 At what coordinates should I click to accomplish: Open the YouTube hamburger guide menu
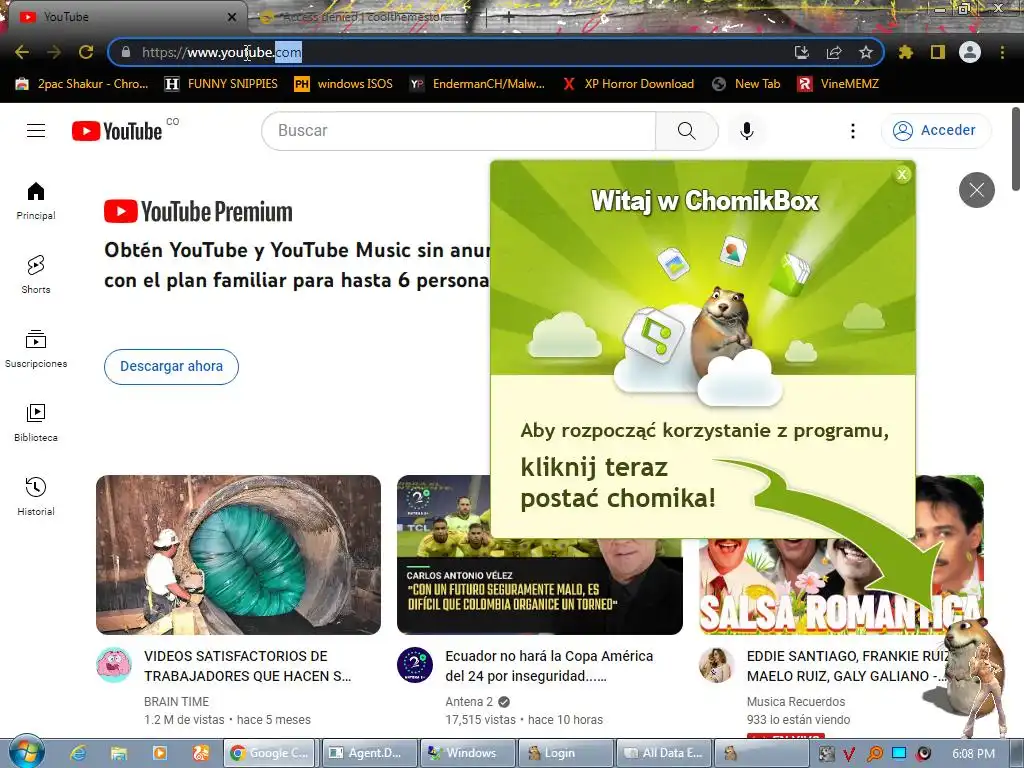click(36, 131)
